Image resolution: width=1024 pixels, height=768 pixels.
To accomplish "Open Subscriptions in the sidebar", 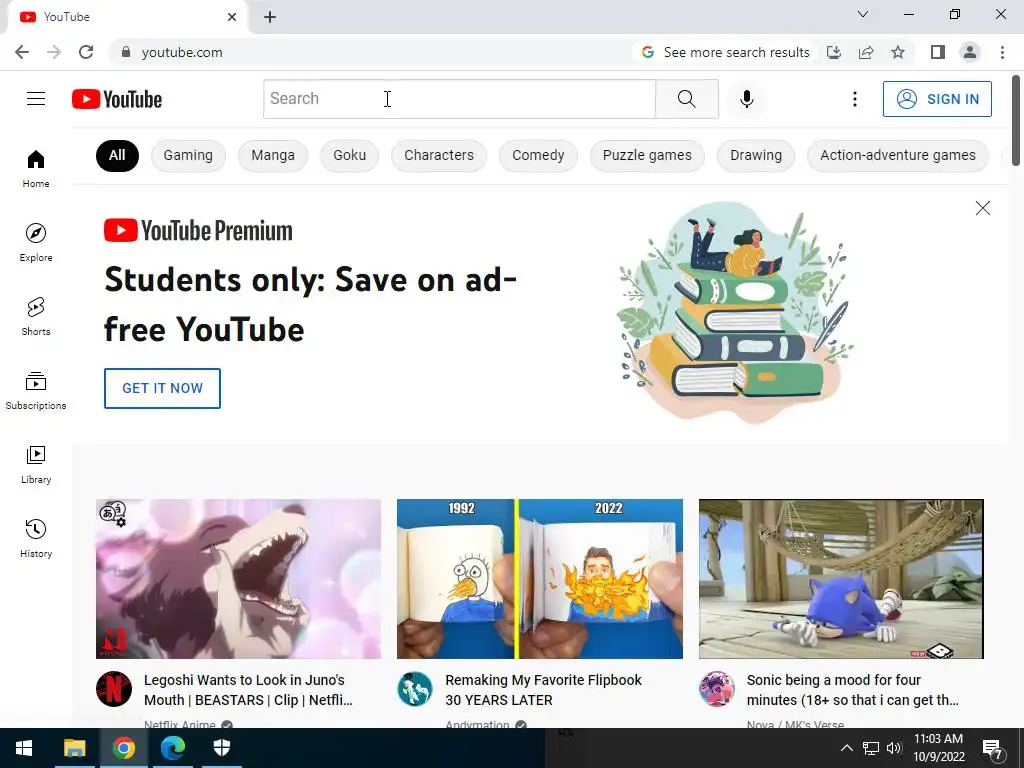I will [x=36, y=391].
